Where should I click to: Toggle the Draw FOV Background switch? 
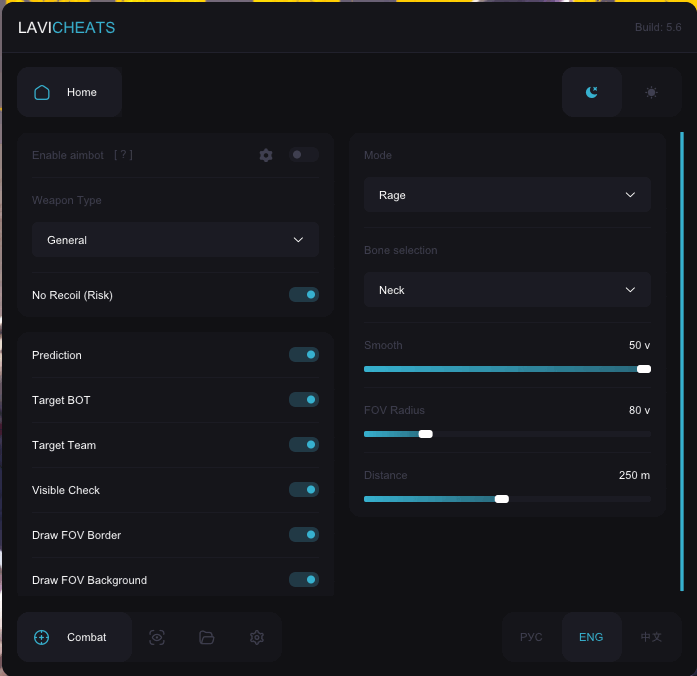pyautogui.click(x=304, y=580)
